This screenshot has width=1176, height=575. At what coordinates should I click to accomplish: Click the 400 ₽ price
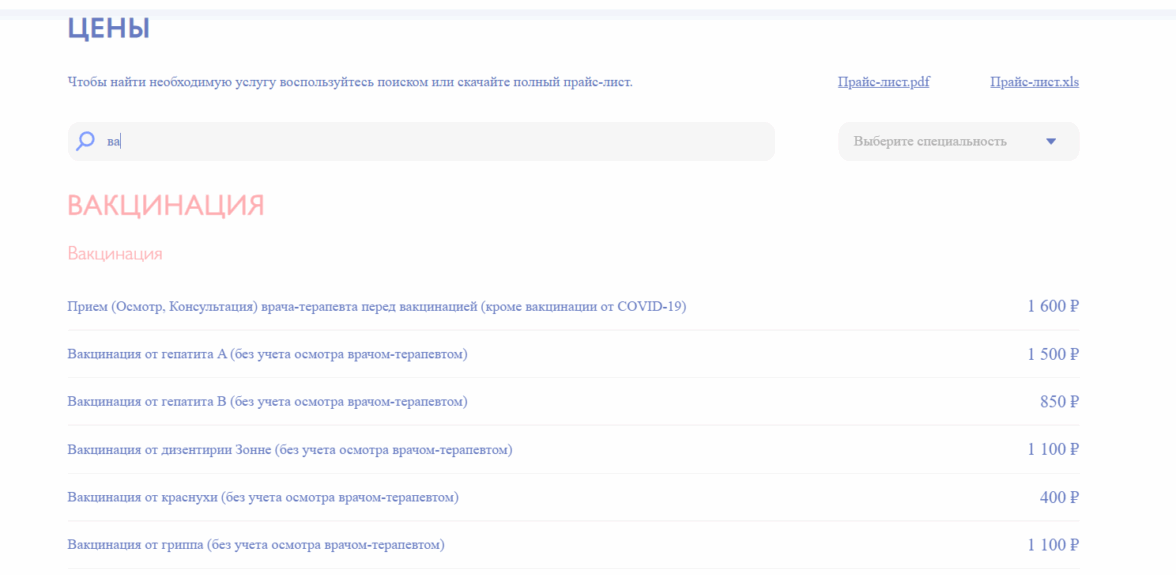pos(1059,497)
